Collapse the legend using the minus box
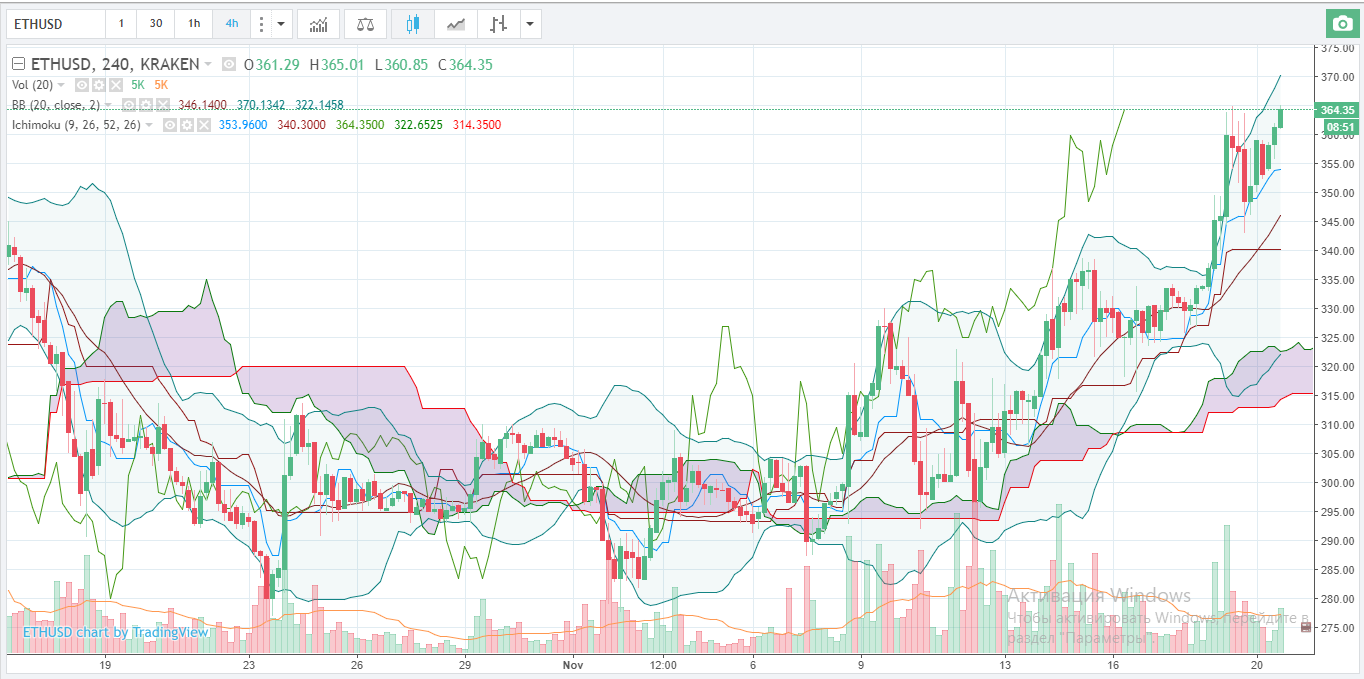This screenshot has width=1364, height=679. pyautogui.click(x=18, y=65)
